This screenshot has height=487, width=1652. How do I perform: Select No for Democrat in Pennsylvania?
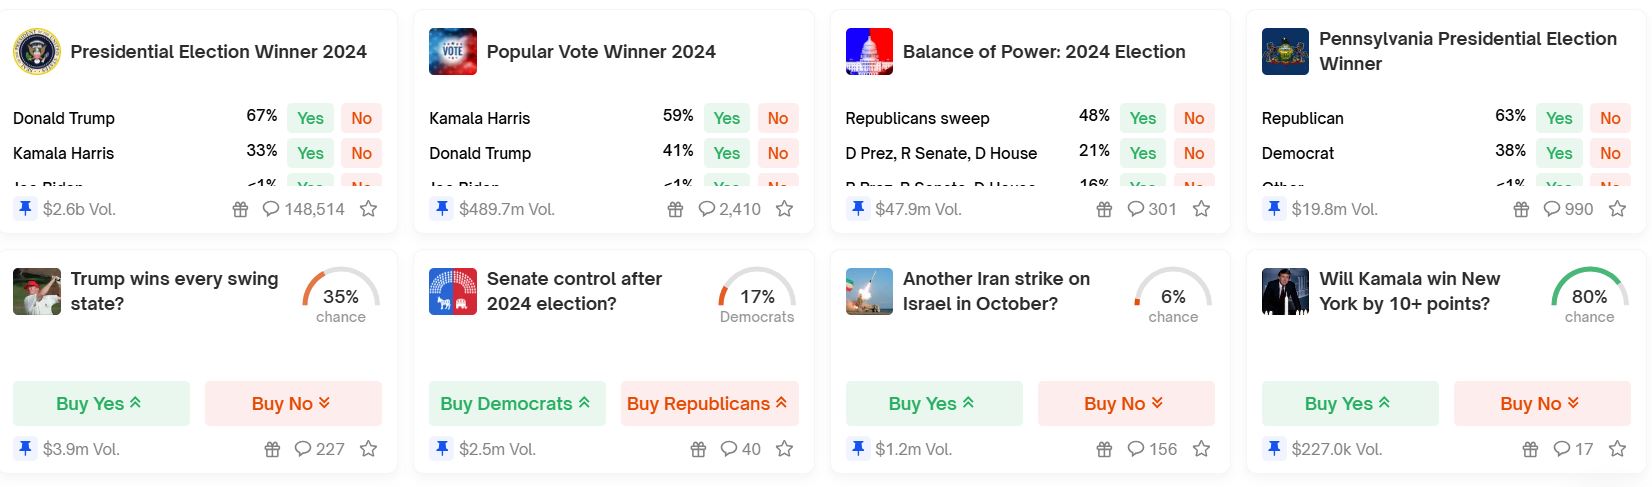click(x=1609, y=153)
